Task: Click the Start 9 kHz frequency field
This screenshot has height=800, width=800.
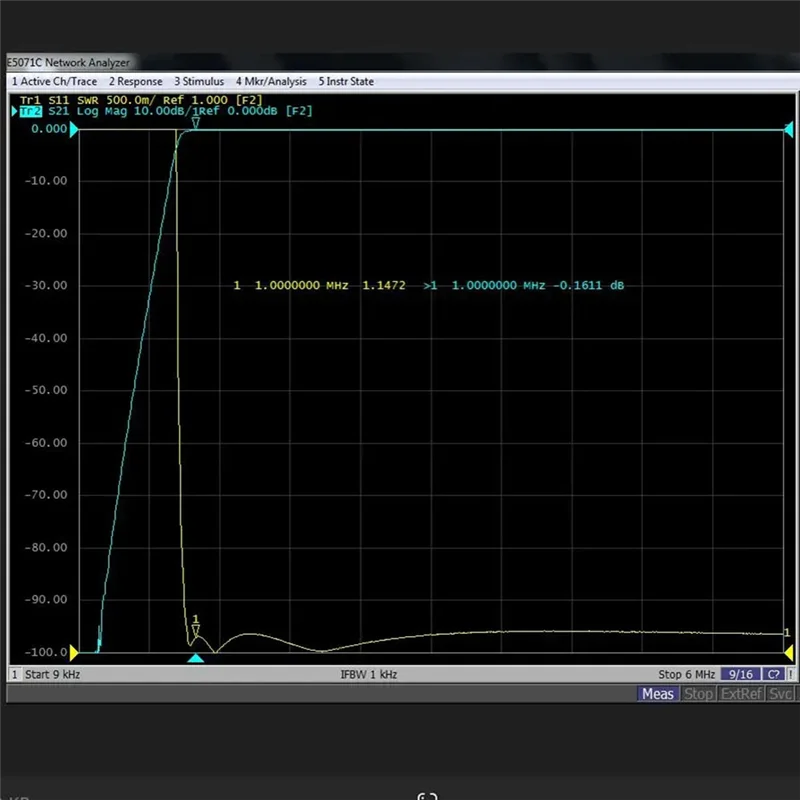Action: 52,674
